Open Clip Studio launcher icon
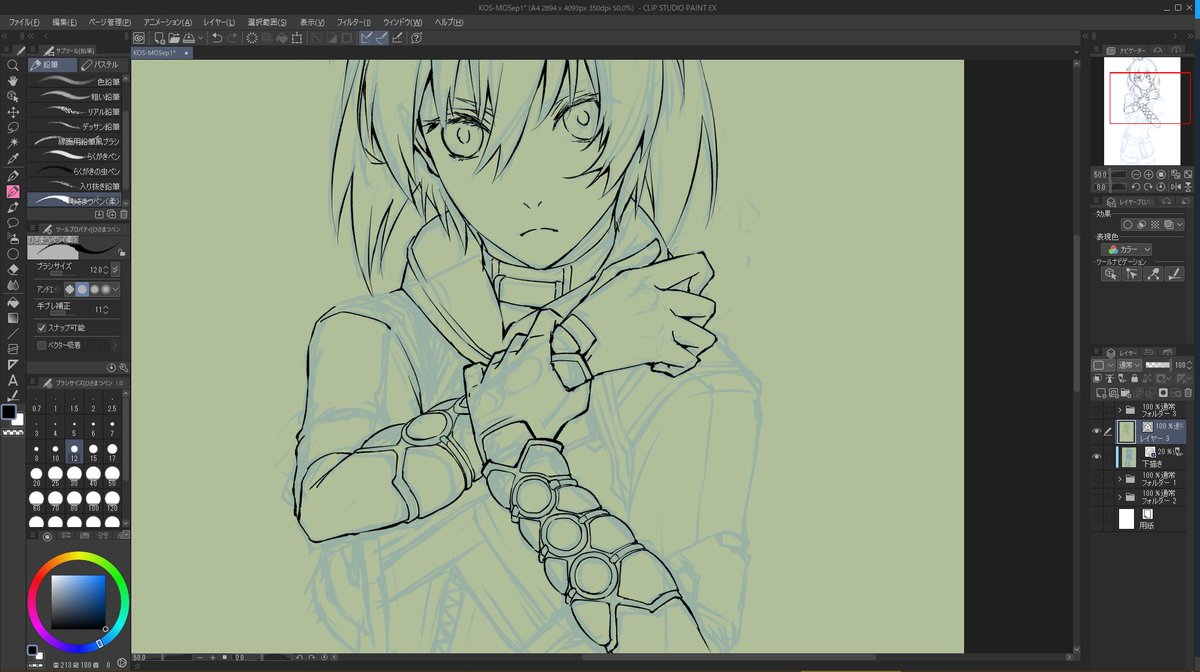Viewport: 1200px width, 672px height. pyautogui.click(x=139, y=38)
